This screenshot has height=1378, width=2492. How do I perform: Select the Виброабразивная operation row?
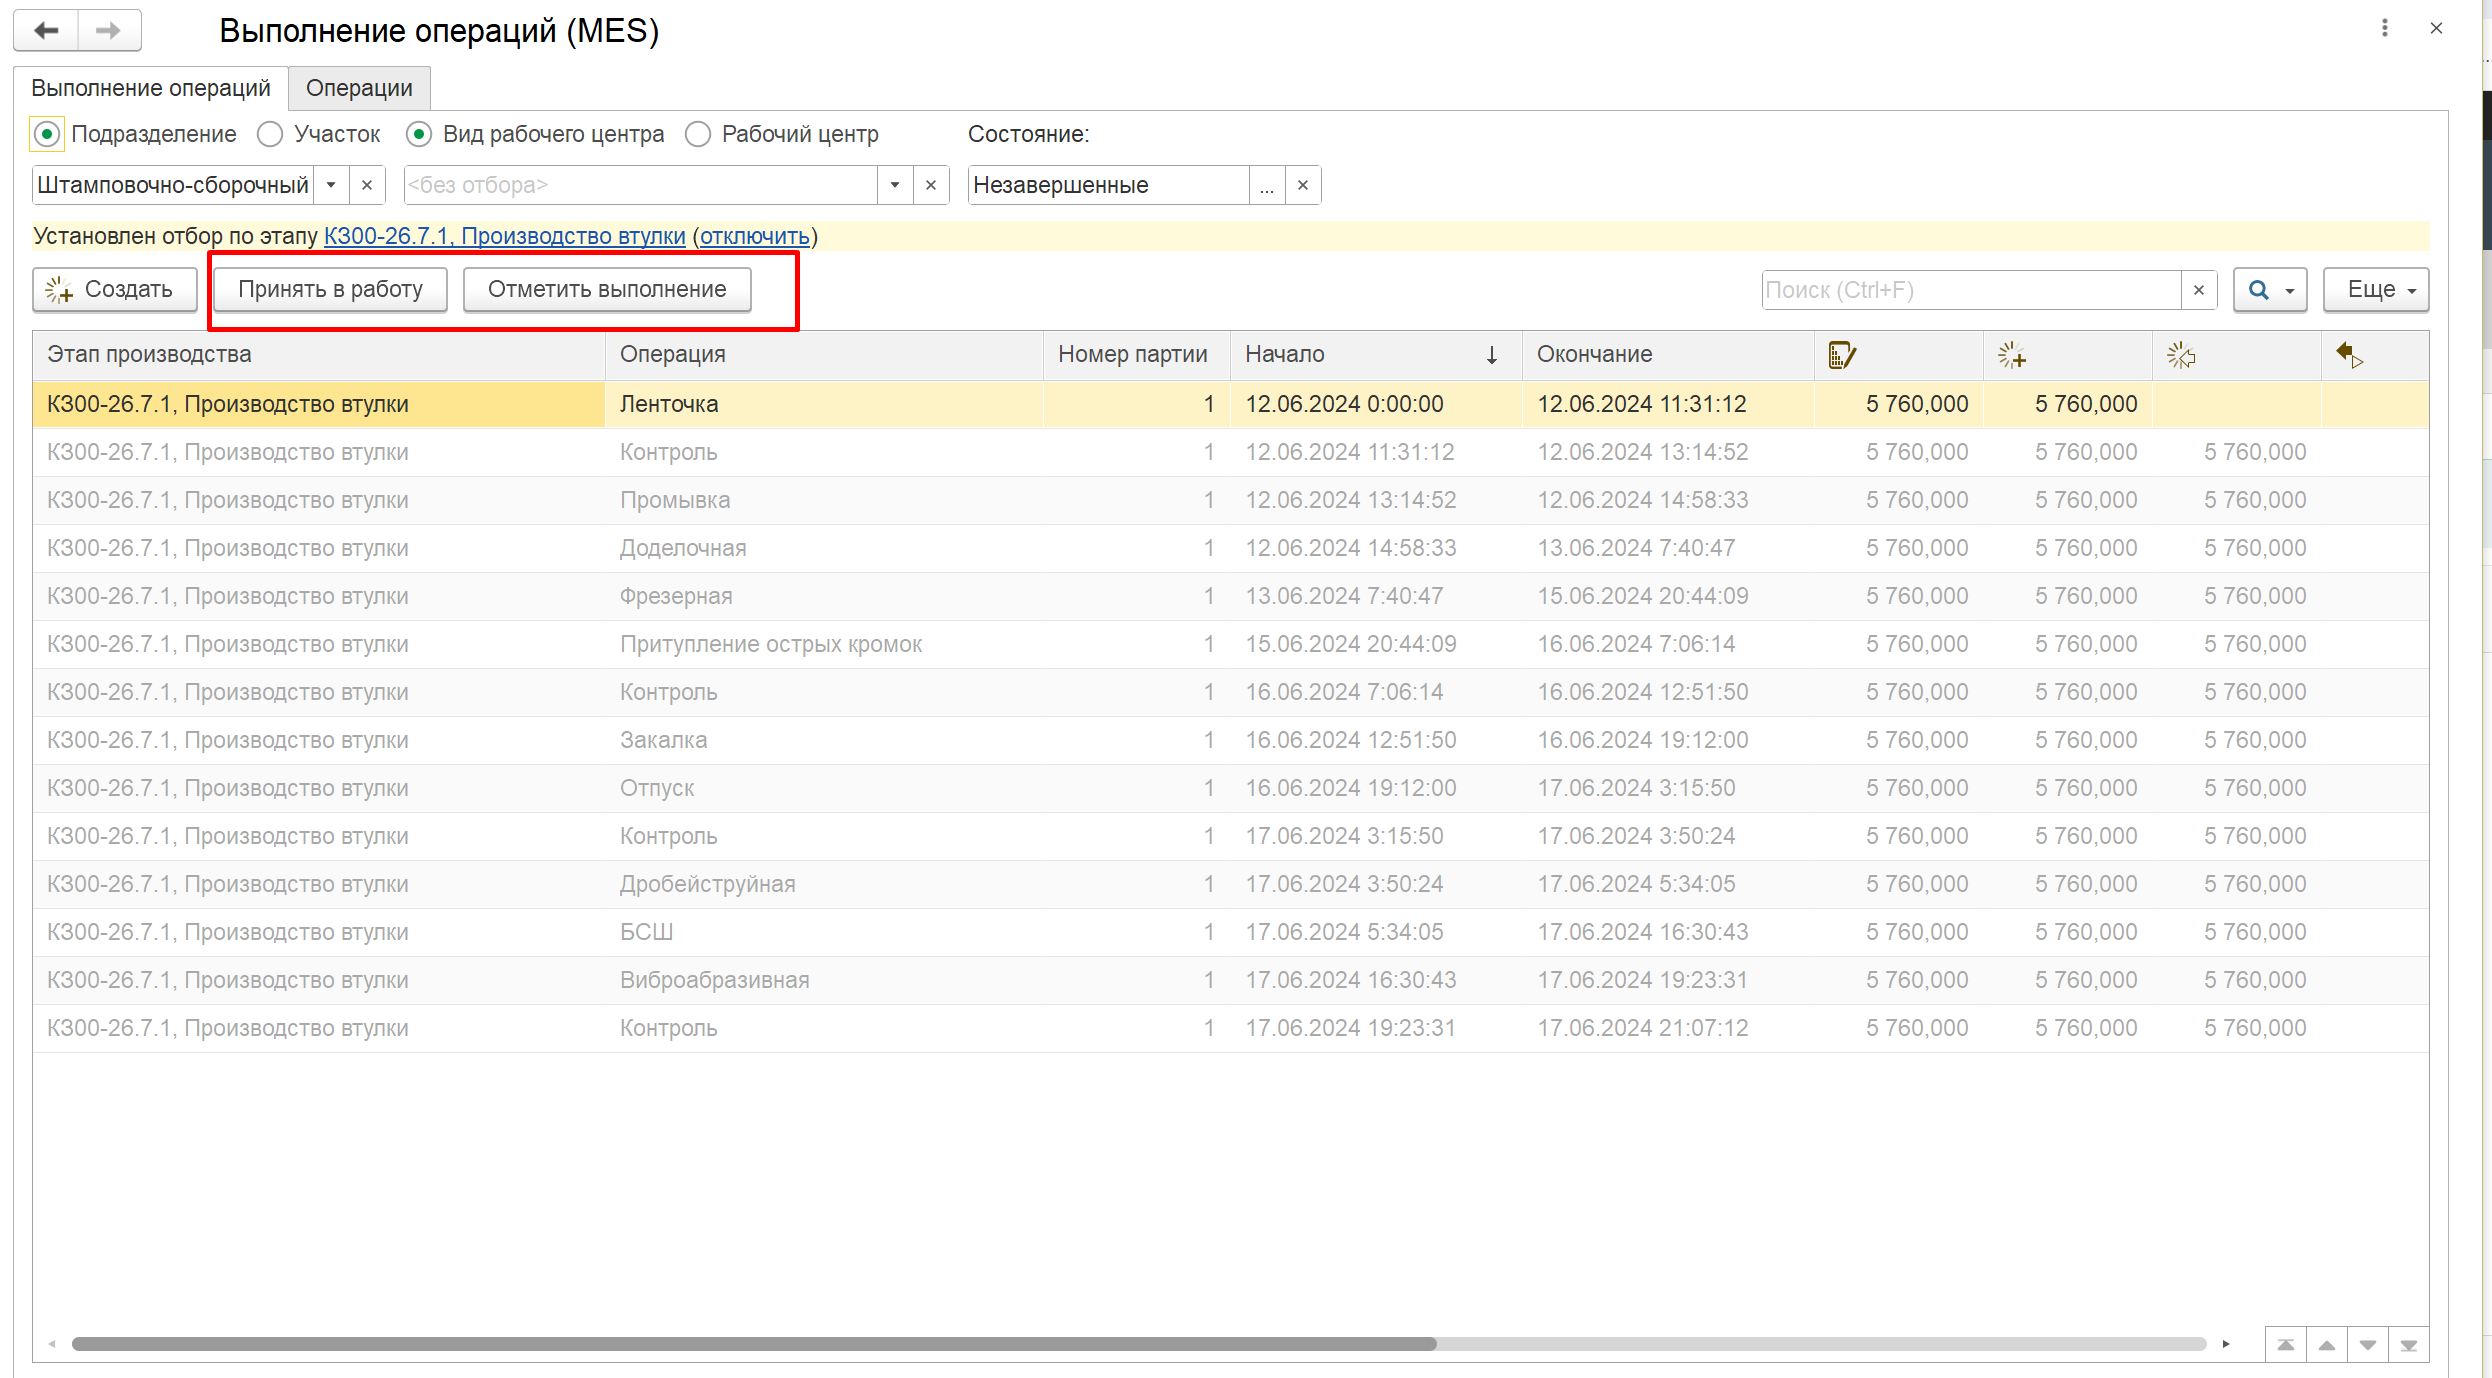point(1231,980)
